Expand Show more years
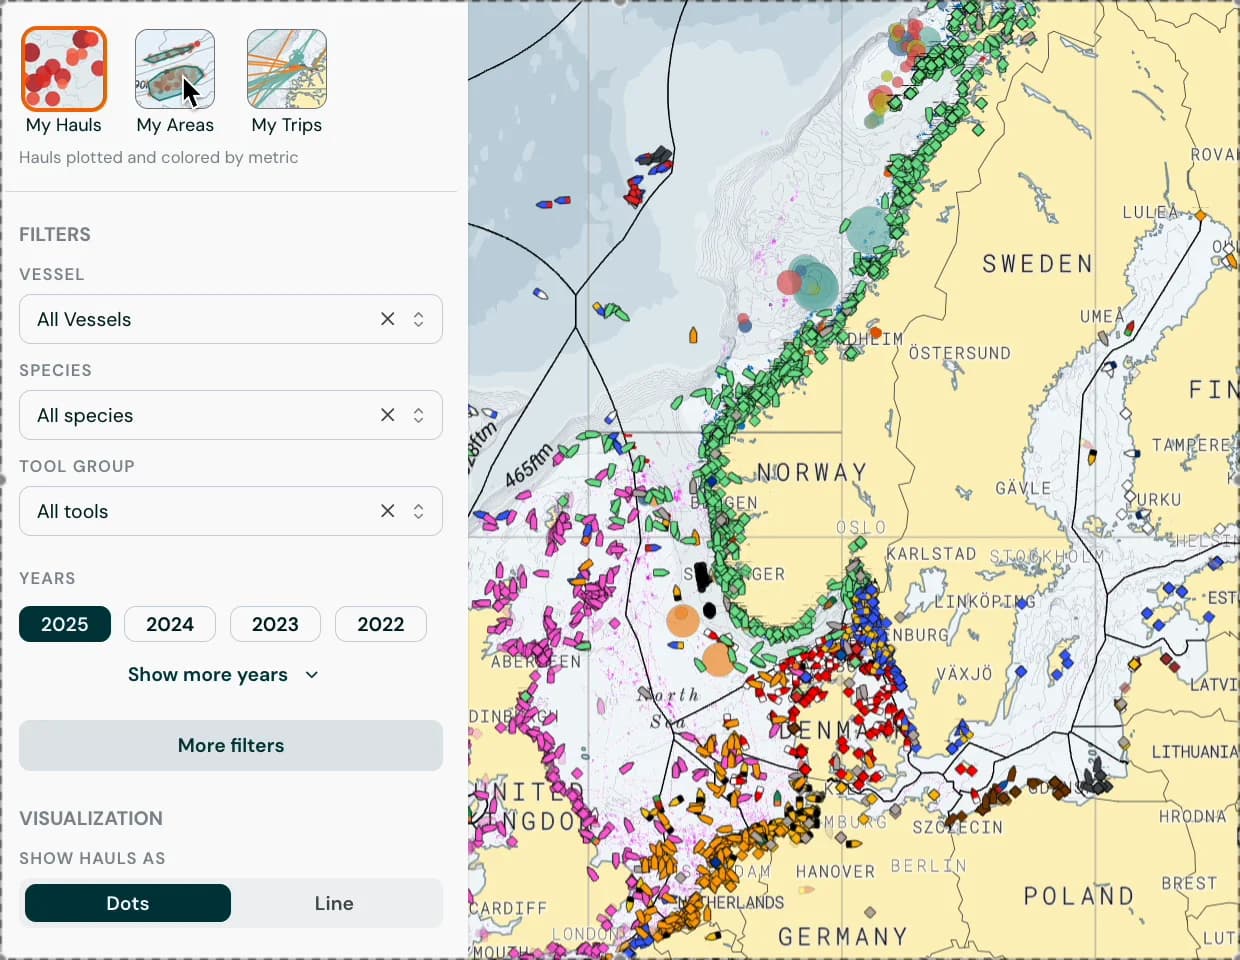Screen dimensions: 1240x960 click(x=224, y=675)
